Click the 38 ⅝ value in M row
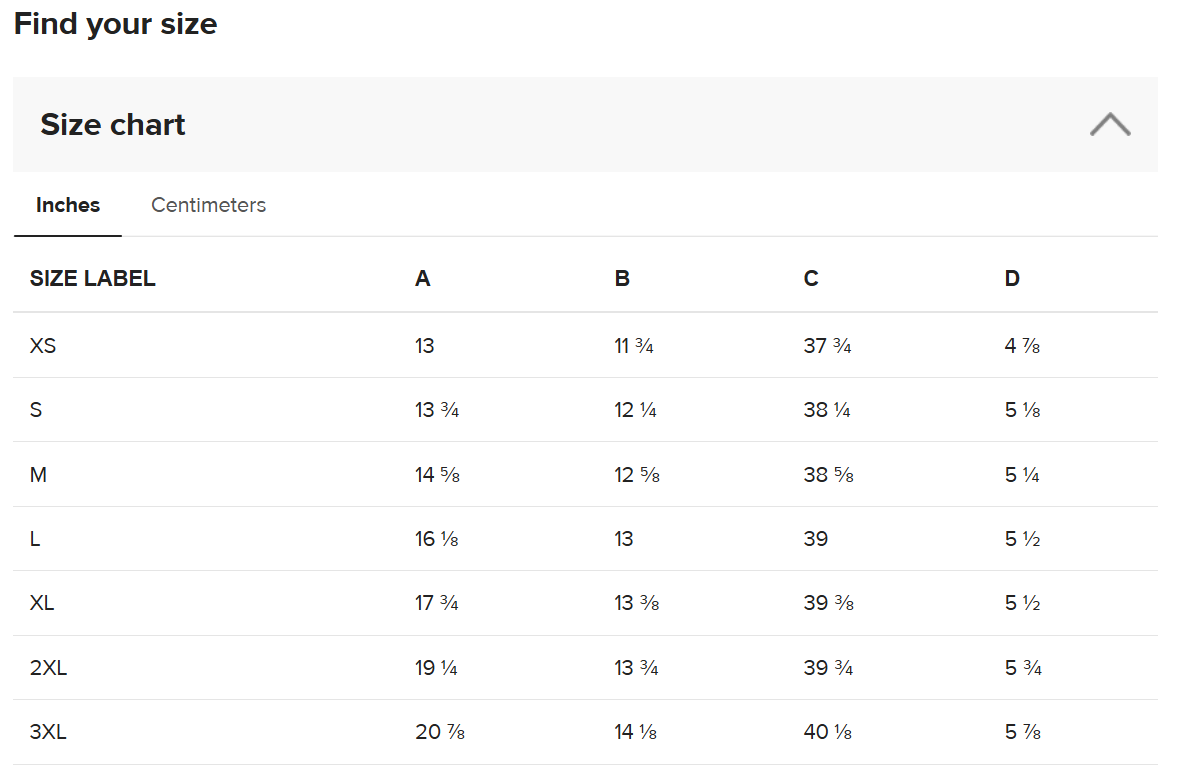This screenshot has width=1177, height=777. (x=829, y=475)
